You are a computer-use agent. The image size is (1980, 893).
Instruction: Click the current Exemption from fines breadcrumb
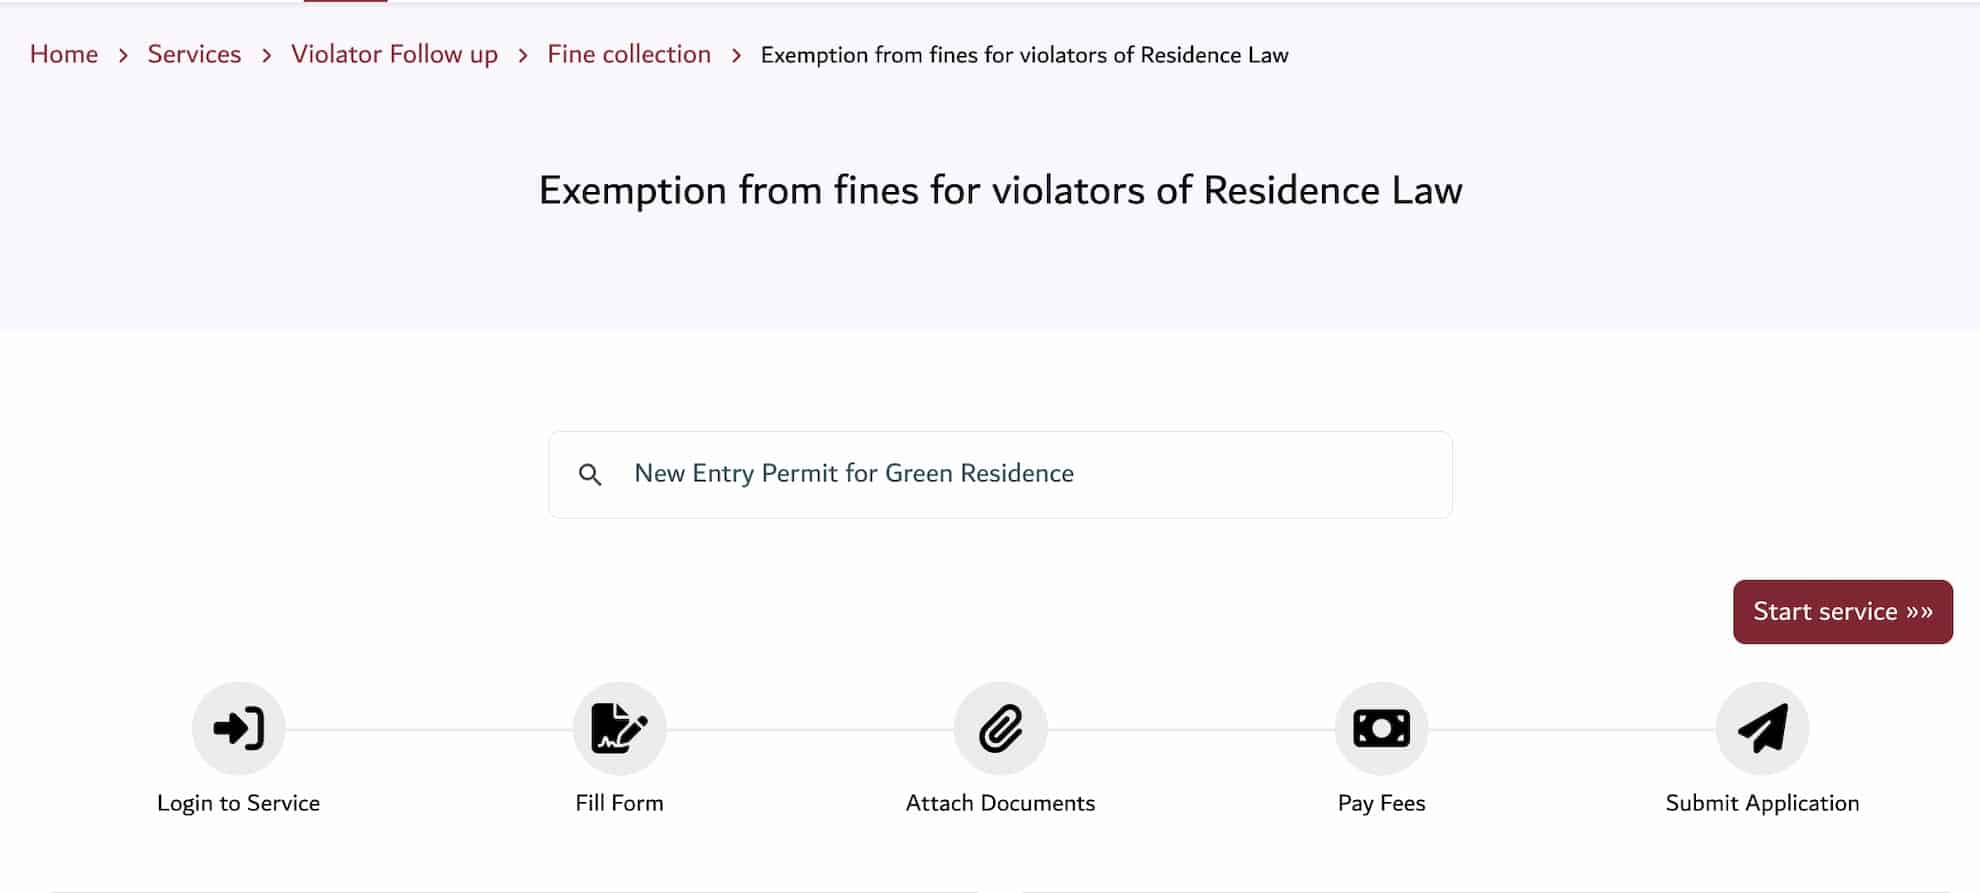click(x=1024, y=55)
